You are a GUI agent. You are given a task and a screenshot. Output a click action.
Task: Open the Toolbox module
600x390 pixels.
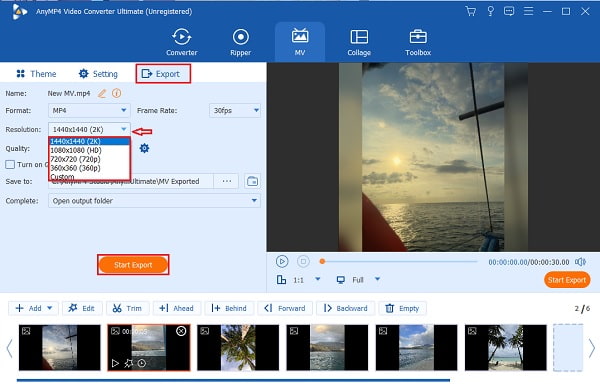[418, 42]
